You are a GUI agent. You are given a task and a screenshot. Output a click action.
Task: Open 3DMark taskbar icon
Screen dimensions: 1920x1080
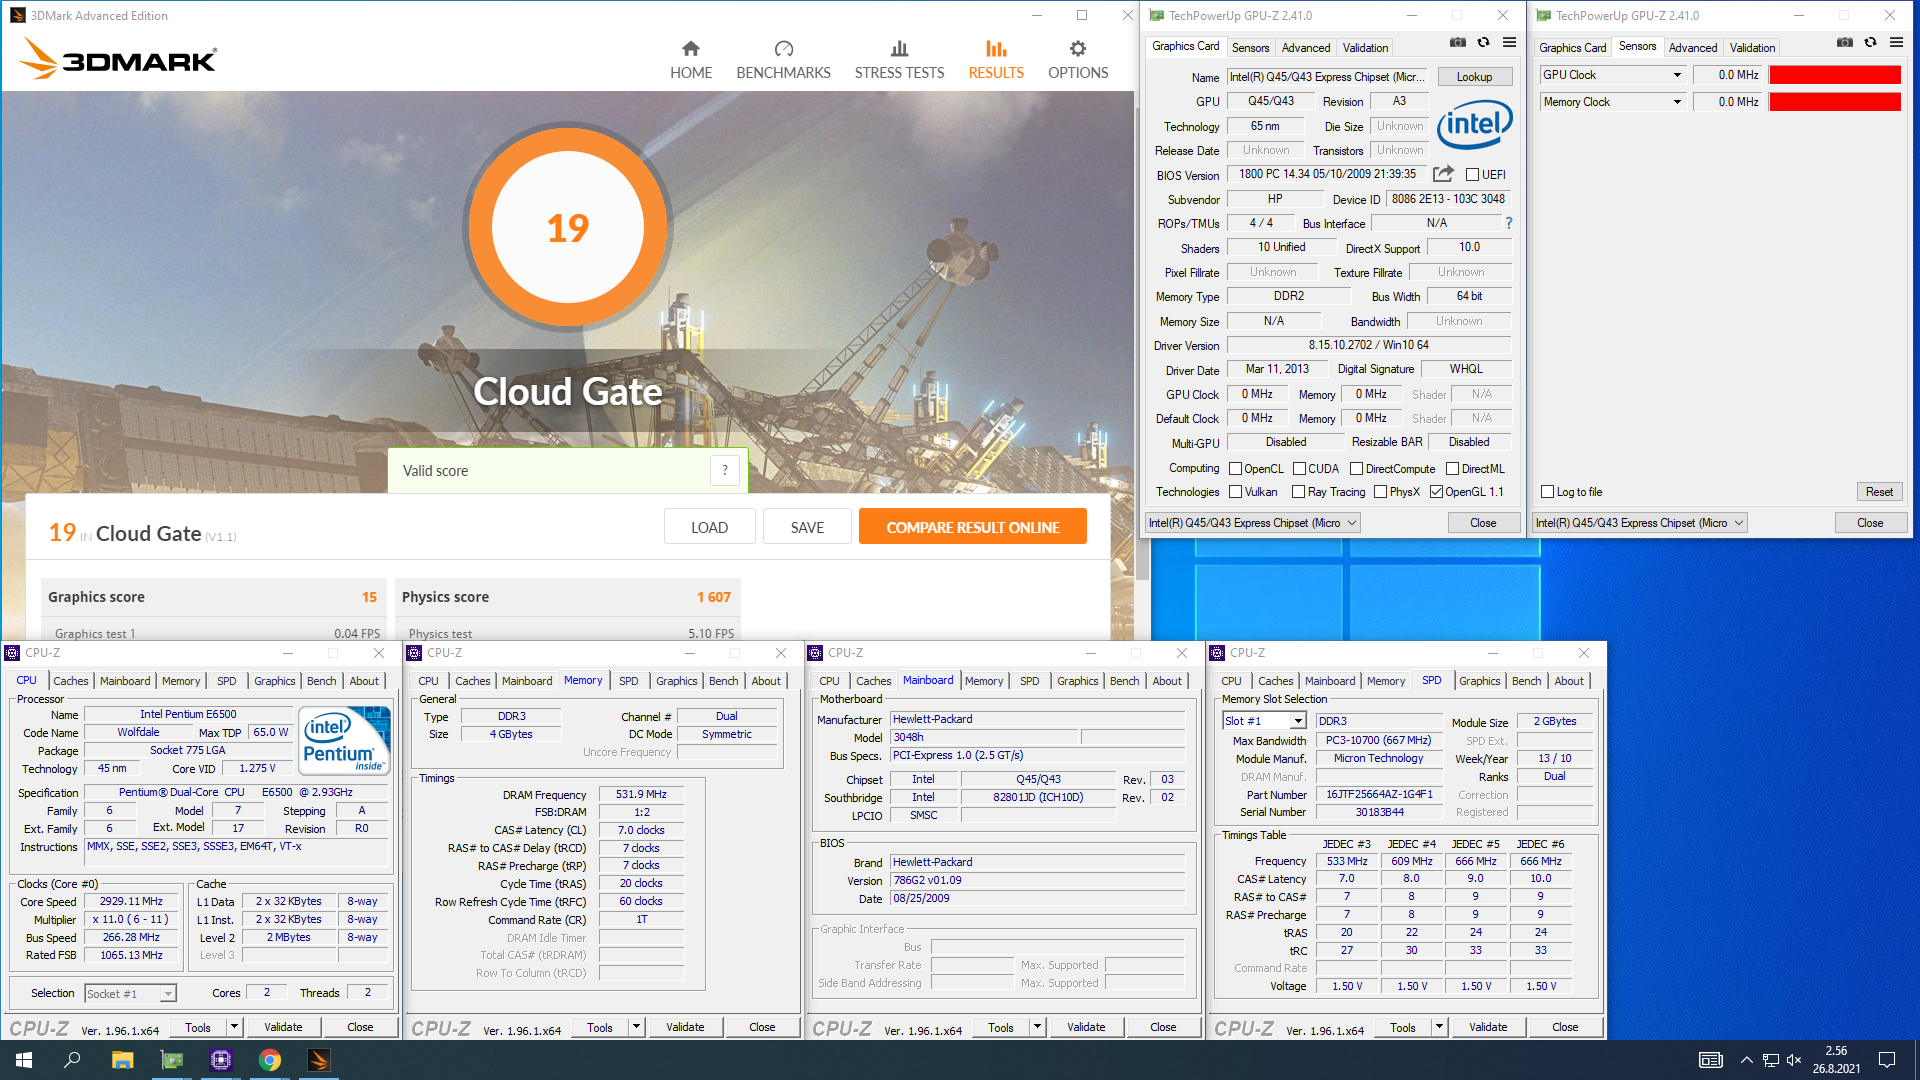click(319, 1060)
